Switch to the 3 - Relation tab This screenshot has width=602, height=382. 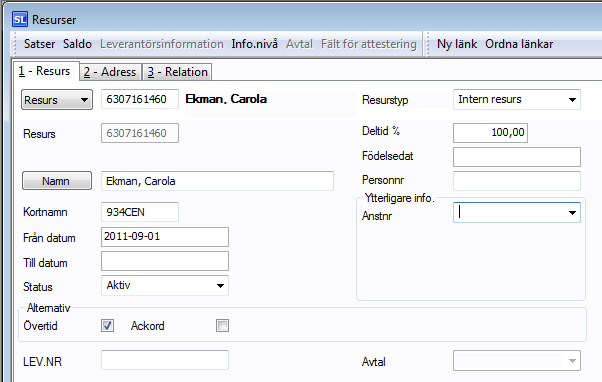[x=177, y=72]
